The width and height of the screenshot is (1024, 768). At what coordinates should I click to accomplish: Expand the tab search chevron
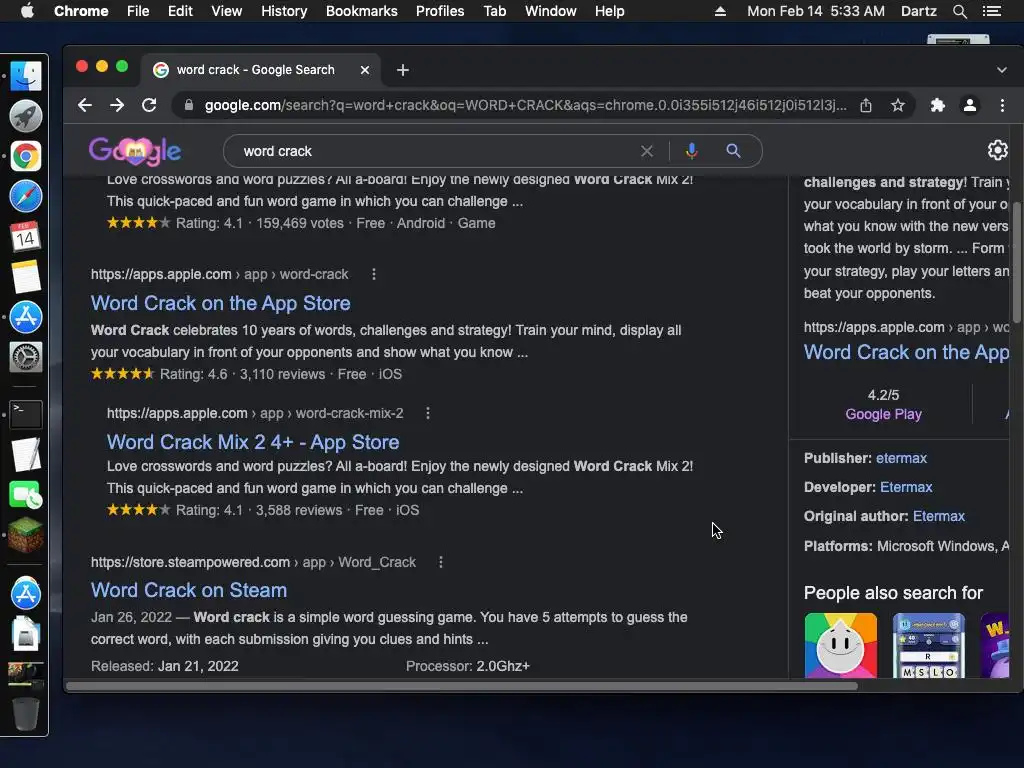pyautogui.click(x=1002, y=70)
